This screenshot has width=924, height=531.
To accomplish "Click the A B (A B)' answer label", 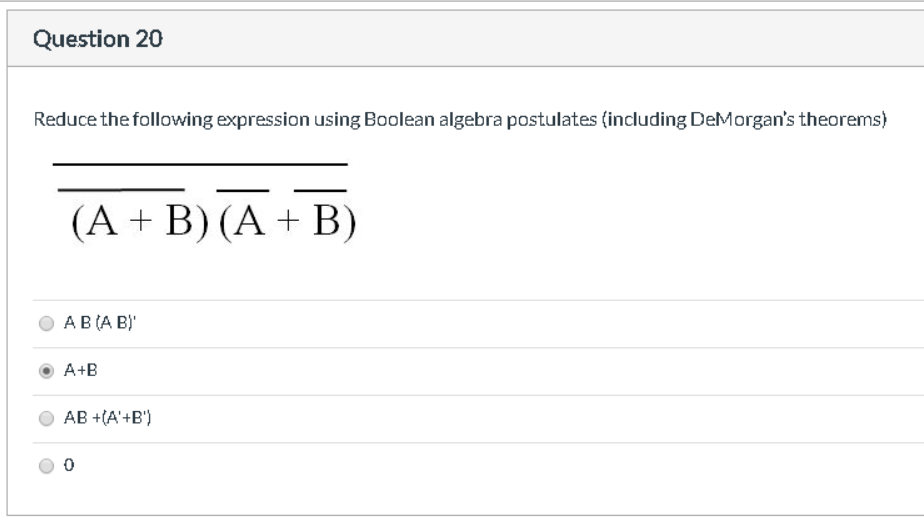I will 100,322.
